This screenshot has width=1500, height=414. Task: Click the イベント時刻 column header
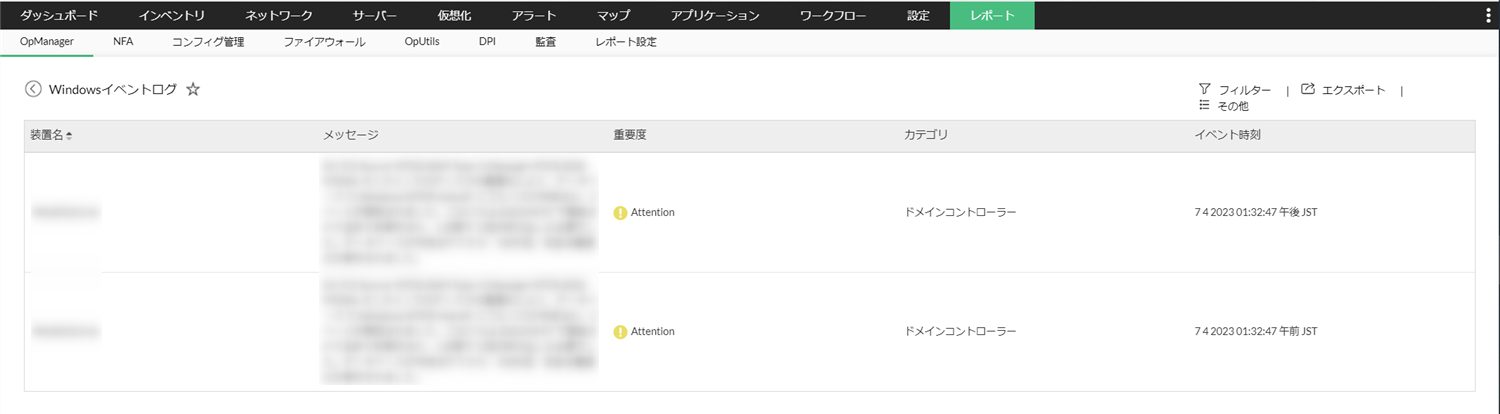1227,135
